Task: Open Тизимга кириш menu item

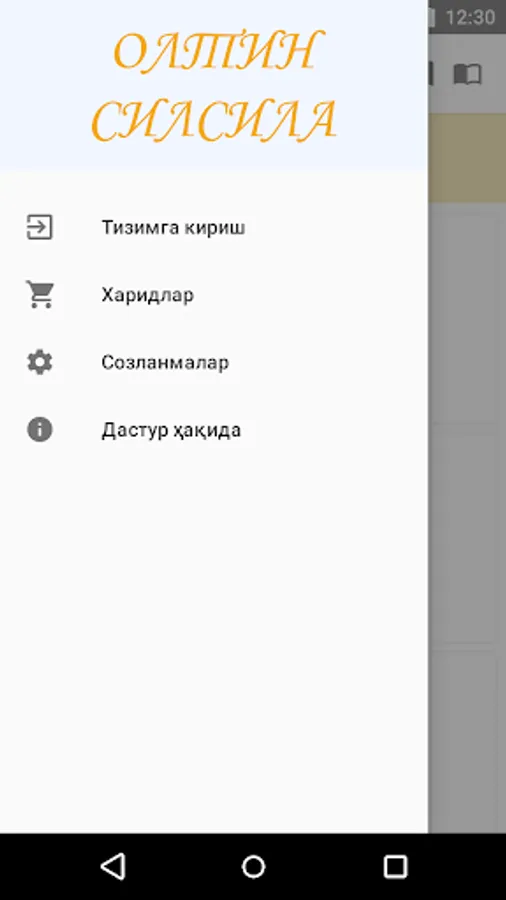Action: click(x=214, y=227)
